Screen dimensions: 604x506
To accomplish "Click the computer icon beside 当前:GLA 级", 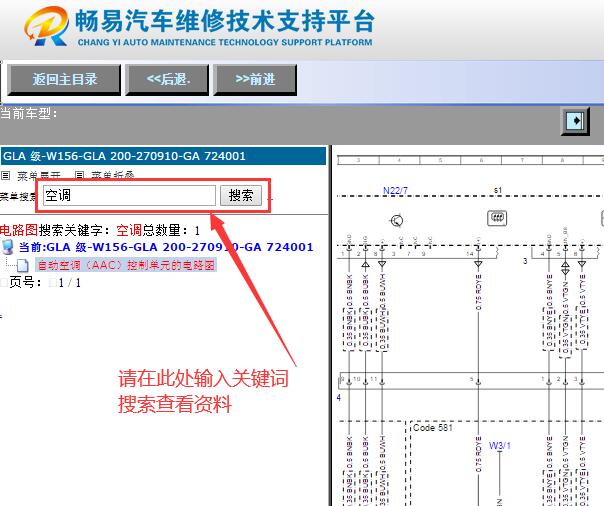I will coord(7,247).
